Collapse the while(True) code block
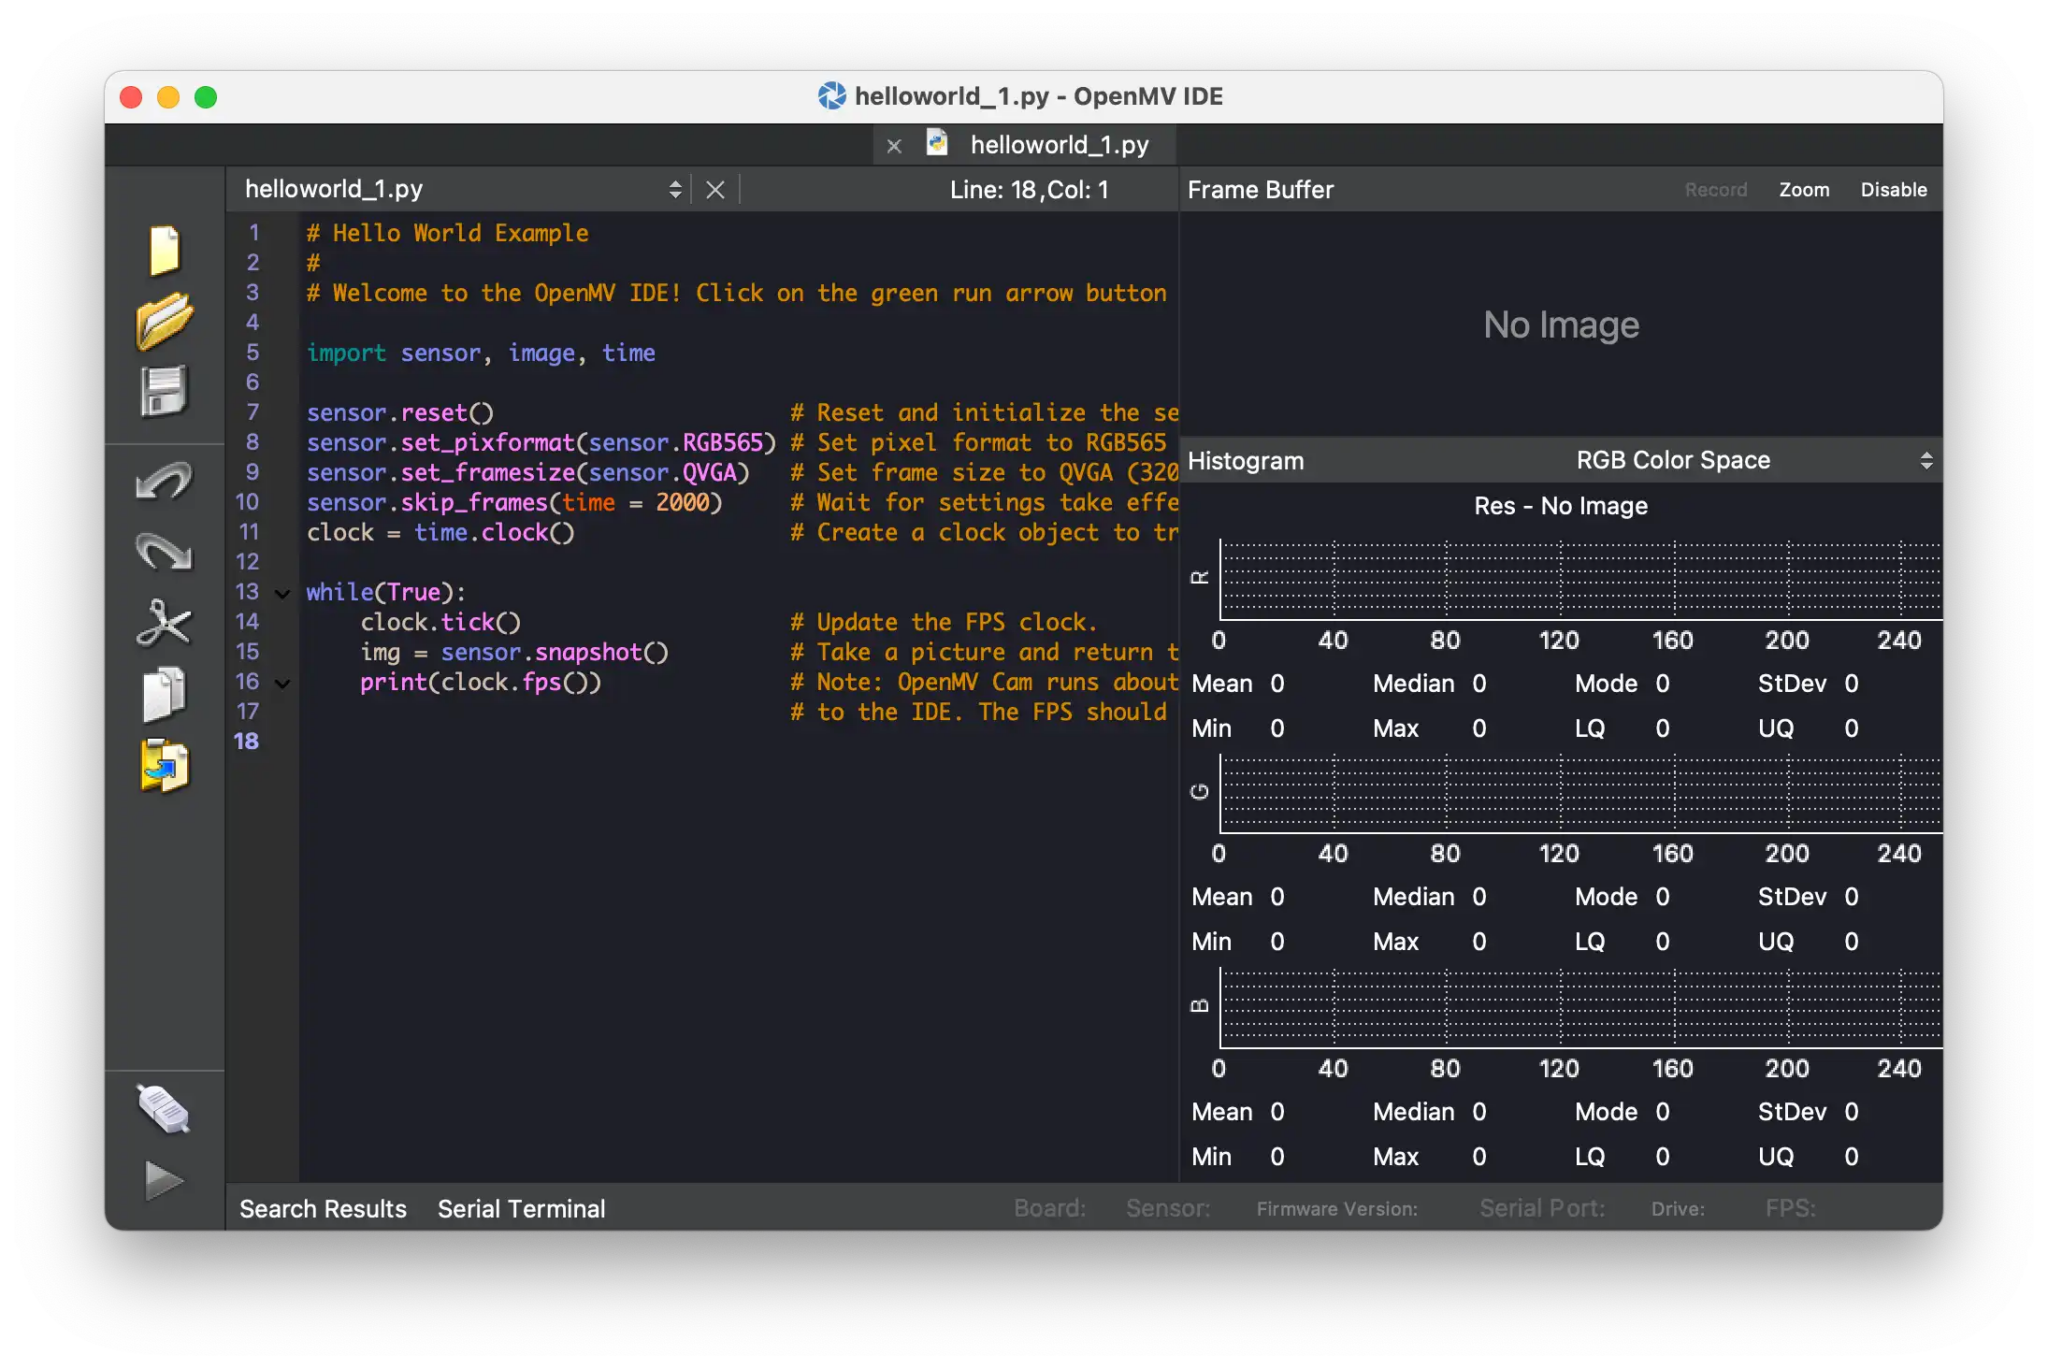 click(x=283, y=593)
